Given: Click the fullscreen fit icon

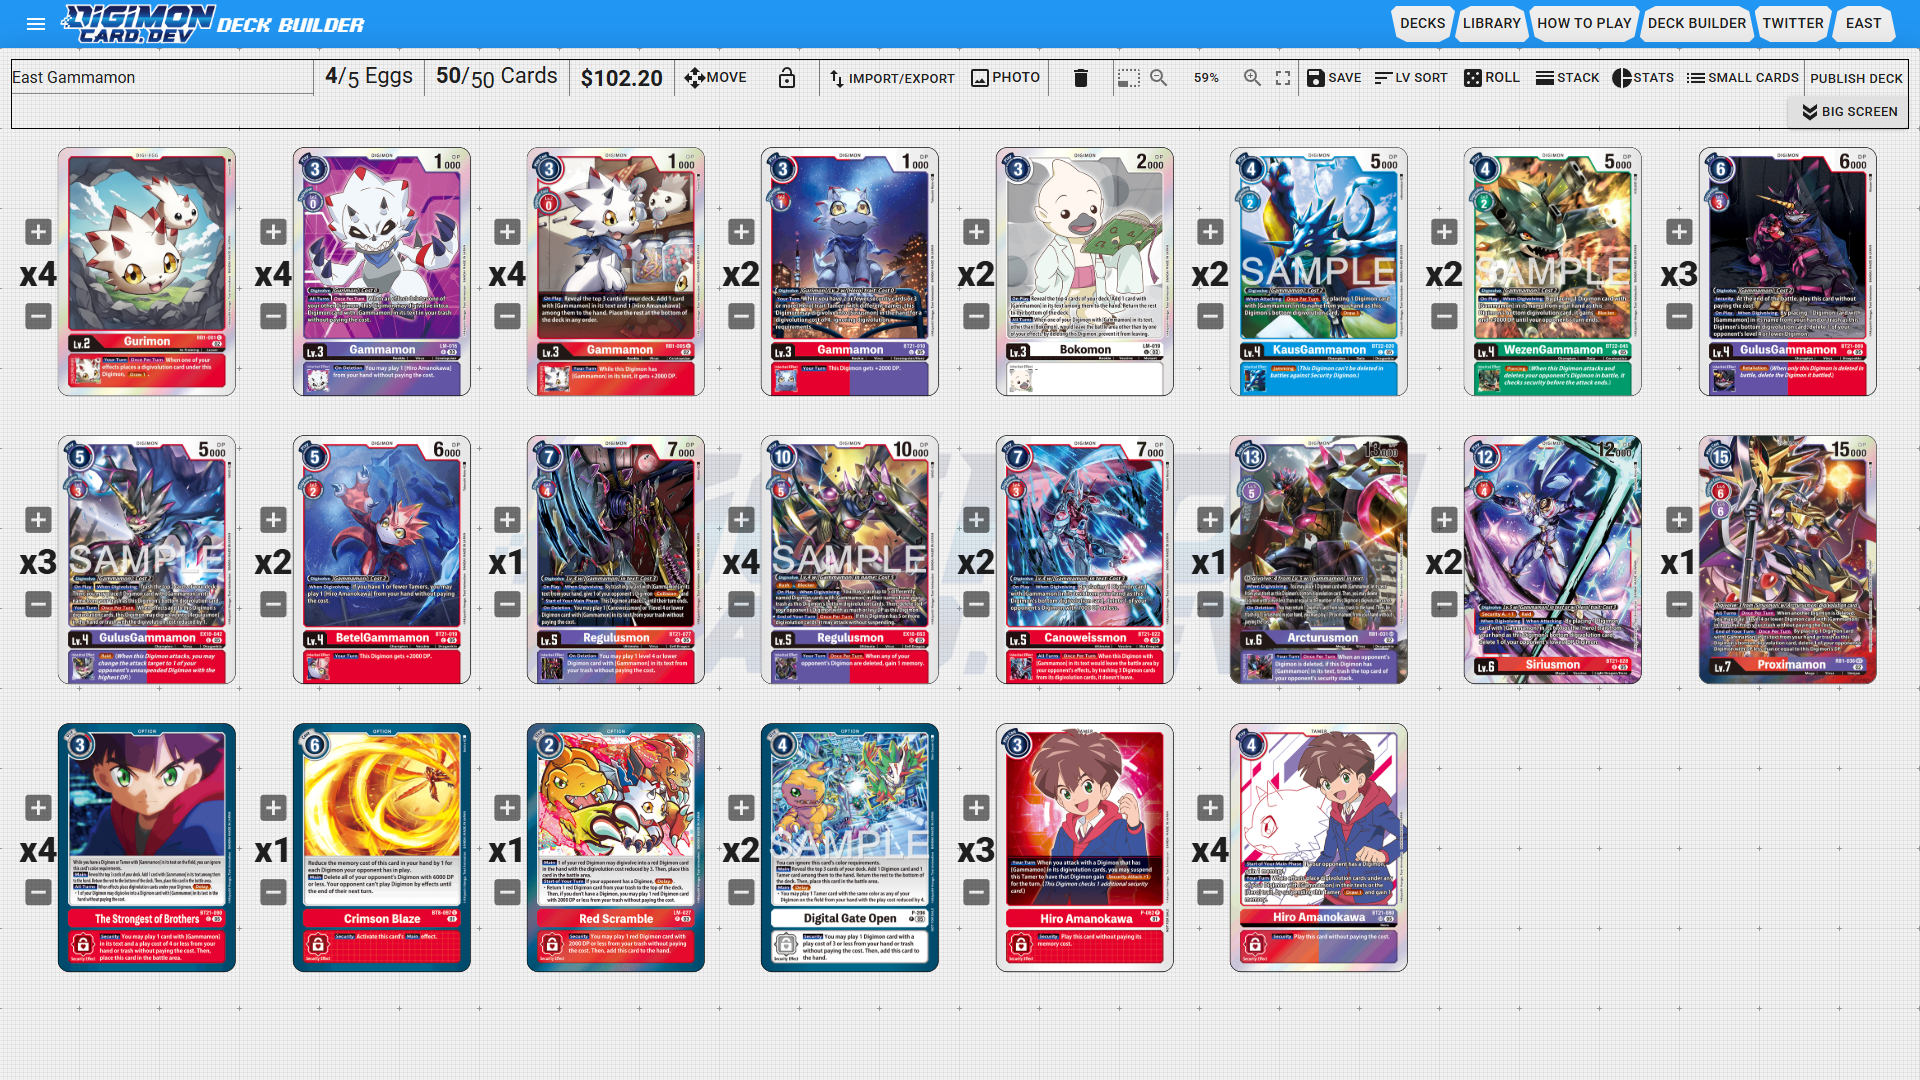Looking at the screenshot, I should click(1283, 78).
